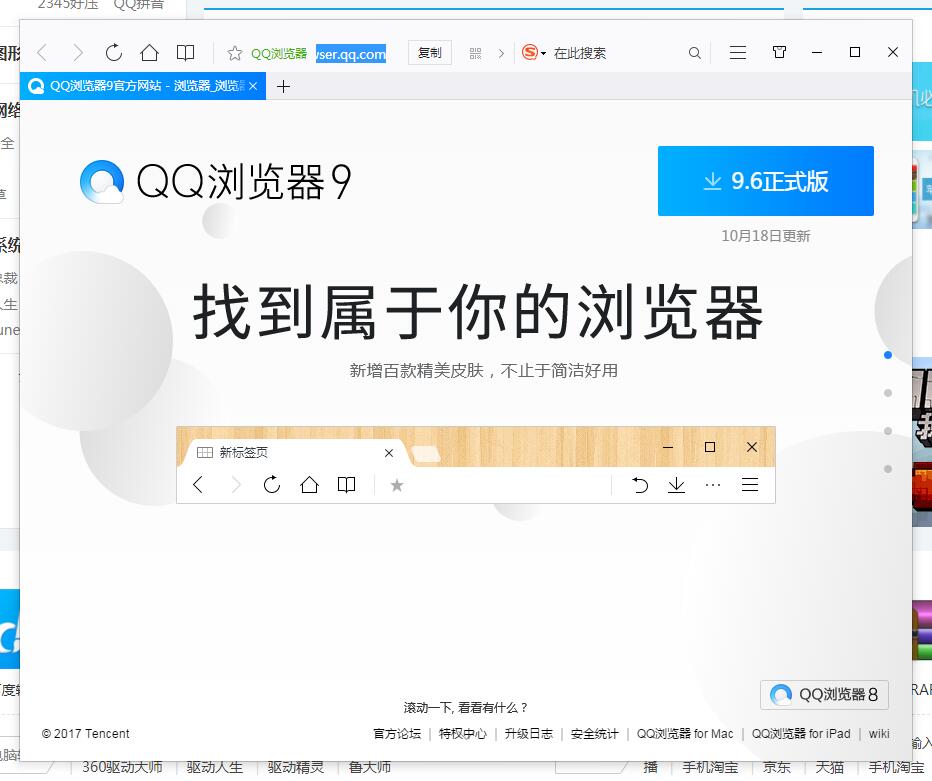This screenshot has width=932, height=781.
Task: Open the bookmarks book icon in the toolbar
Action: pyautogui.click(x=185, y=53)
